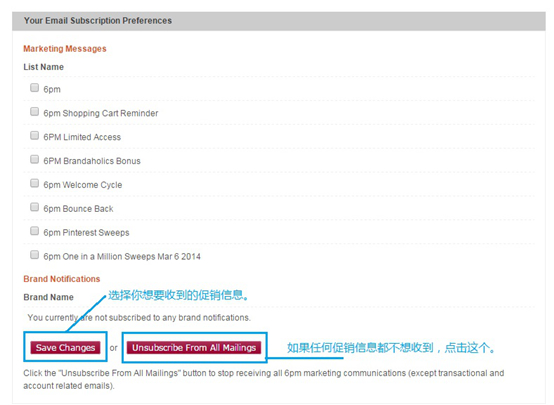Image resolution: width=554 pixels, height=405 pixels.
Task: Click the 6PM Limited Access label text
Action: click(x=82, y=137)
